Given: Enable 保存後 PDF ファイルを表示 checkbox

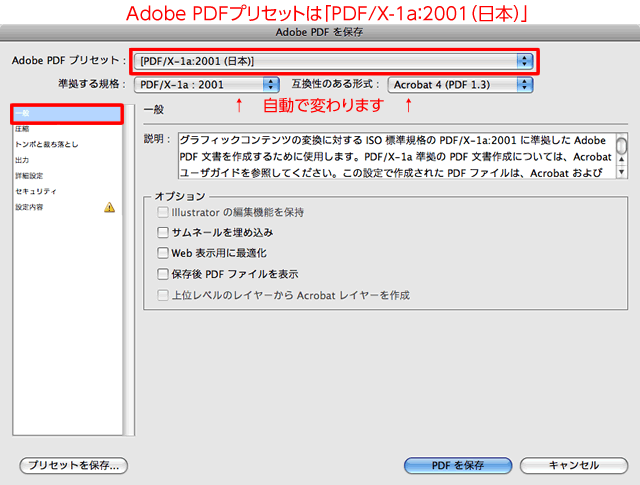Looking at the screenshot, I should [163, 274].
